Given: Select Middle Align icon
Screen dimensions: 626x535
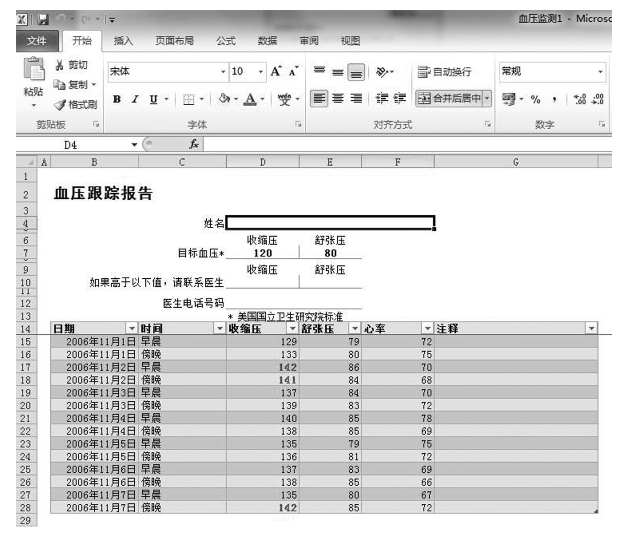Looking at the screenshot, I should tap(337, 72).
